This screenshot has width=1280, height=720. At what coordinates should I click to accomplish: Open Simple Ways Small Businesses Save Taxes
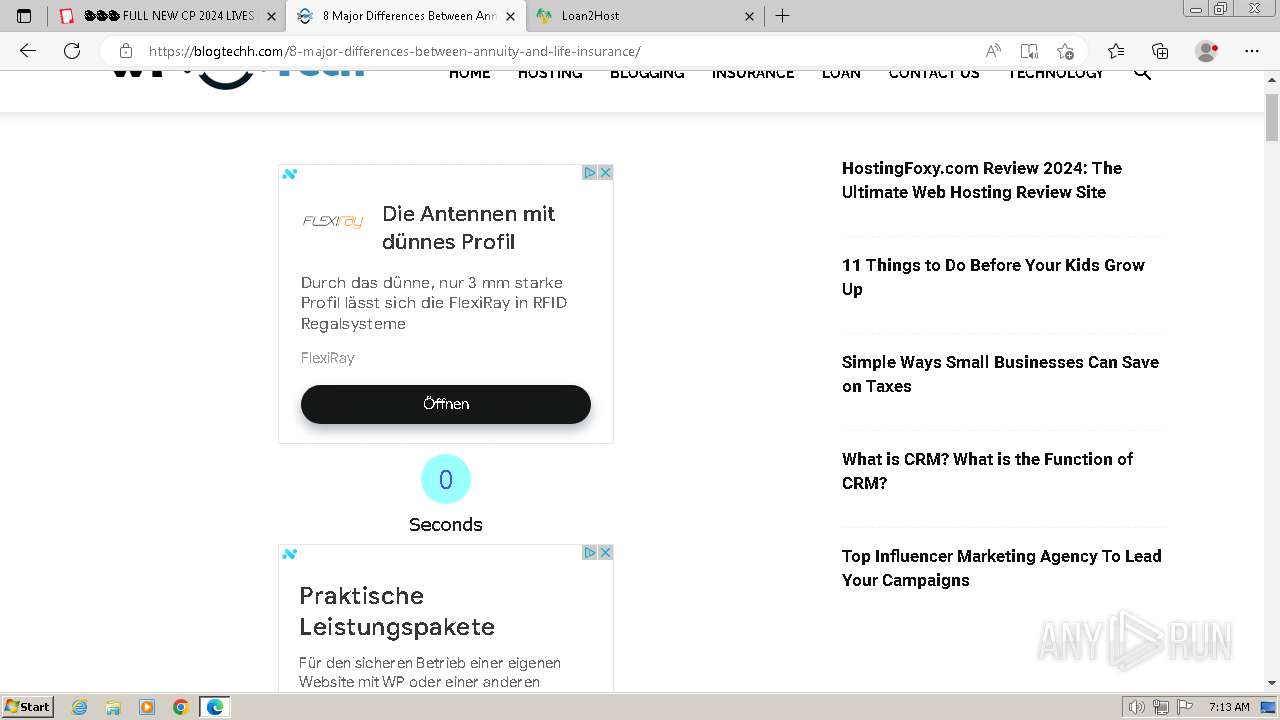[x=1000, y=374]
